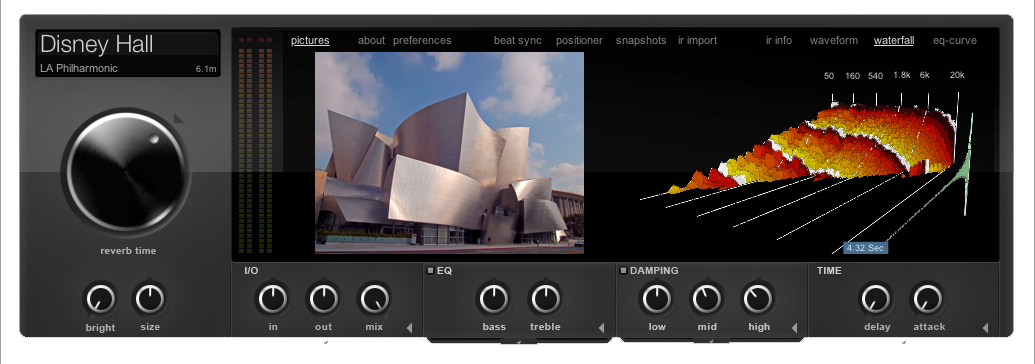Click the Disney Hall preset name
This screenshot has height=364, width=1035.
[x=96, y=44]
